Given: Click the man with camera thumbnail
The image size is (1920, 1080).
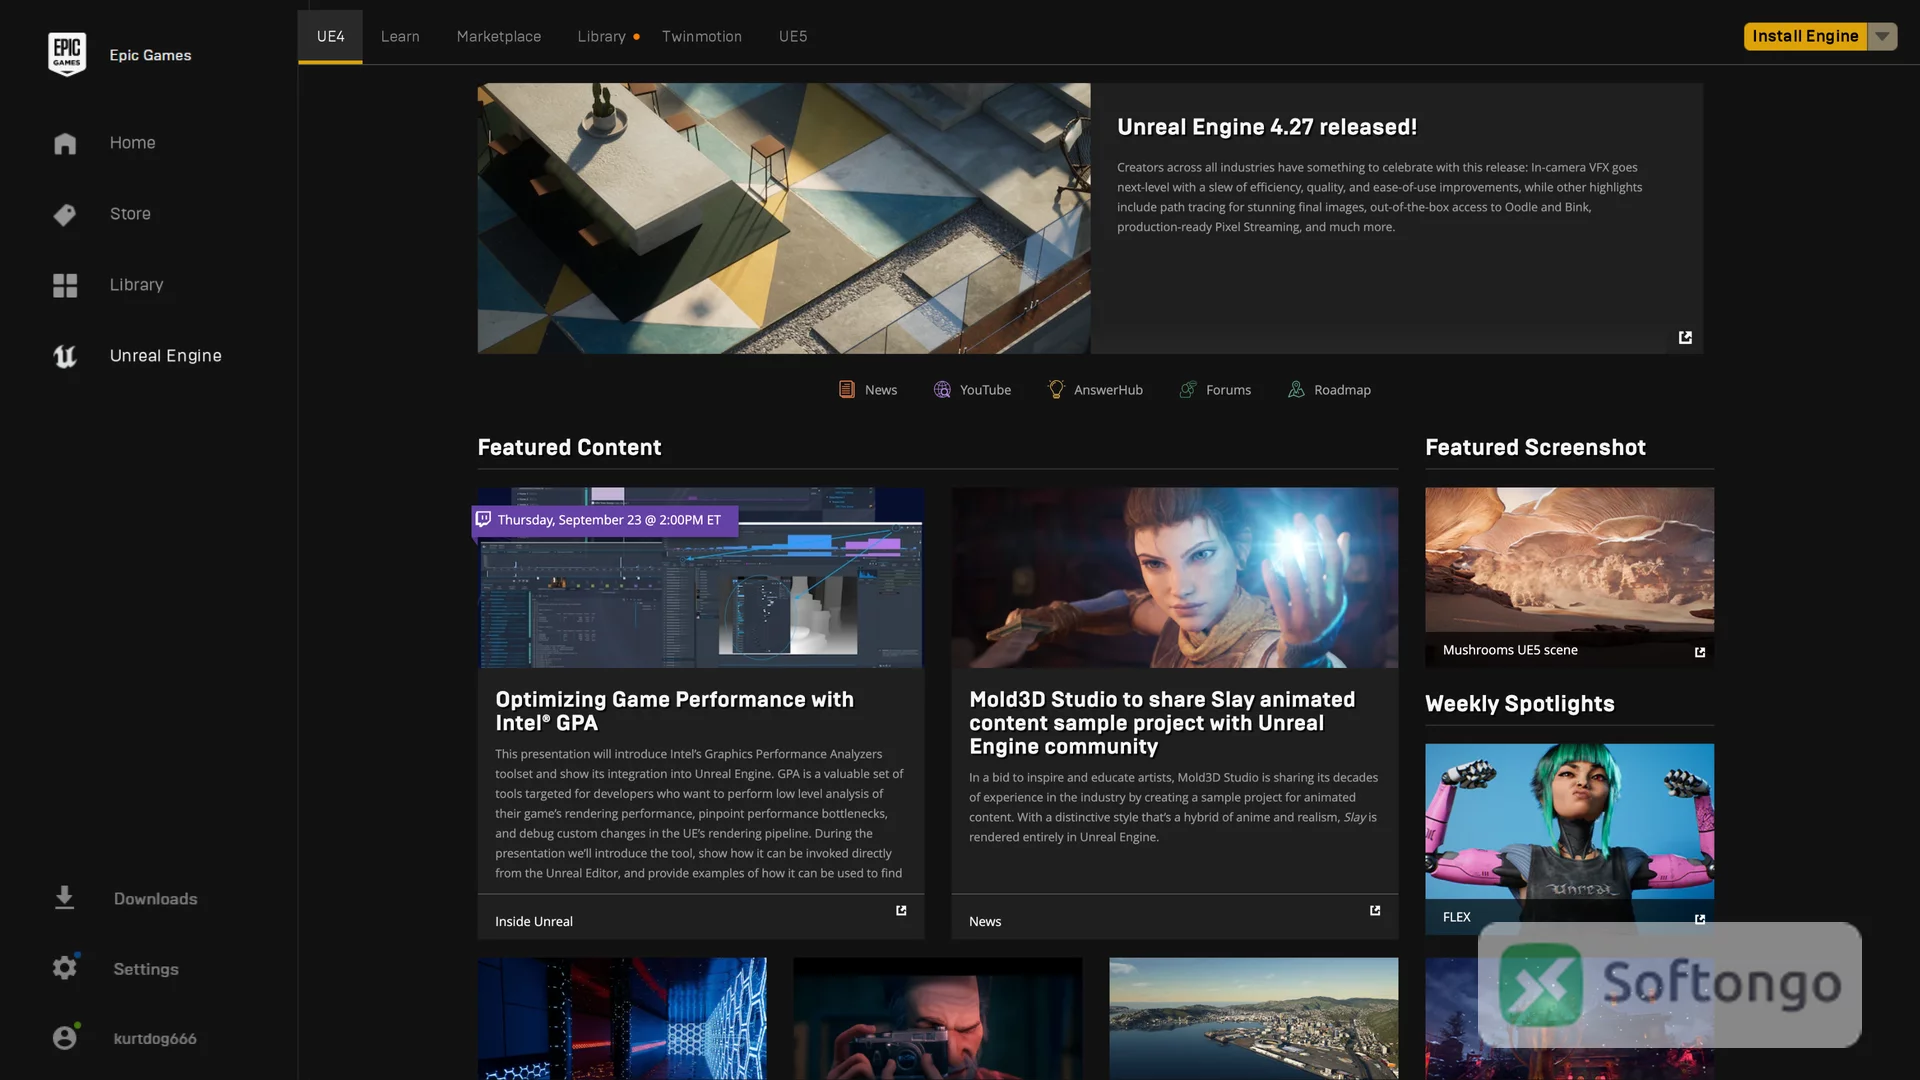Looking at the screenshot, I should (937, 1018).
